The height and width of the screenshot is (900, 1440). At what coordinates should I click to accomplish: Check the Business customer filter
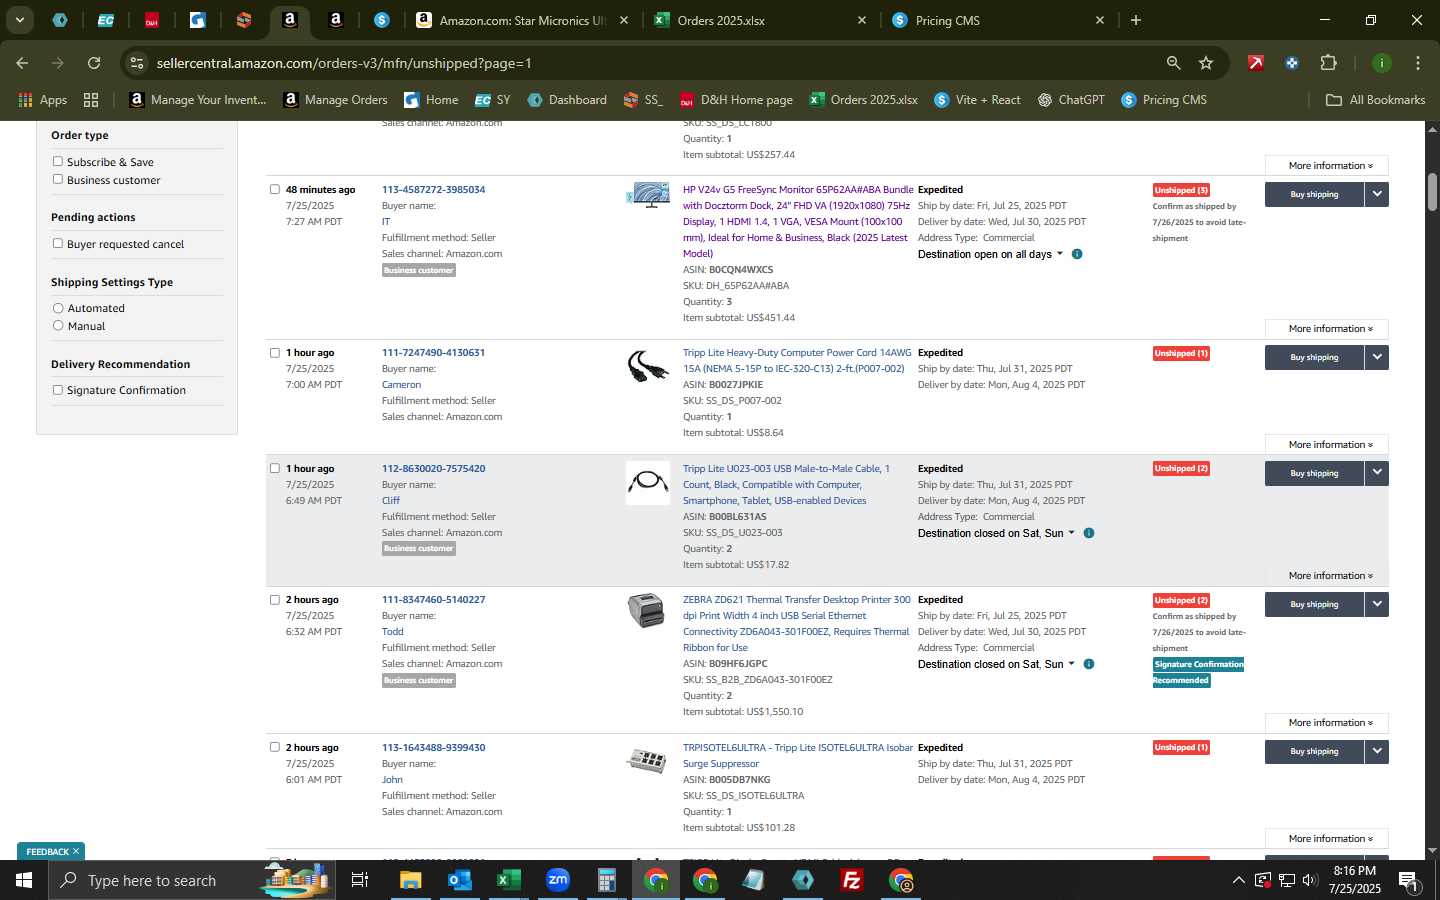click(58, 179)
